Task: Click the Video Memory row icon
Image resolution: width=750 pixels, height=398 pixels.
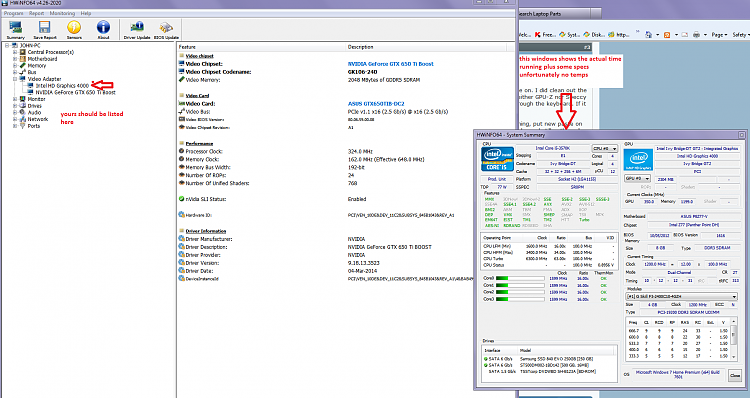Action: click(x=182, y=80)
